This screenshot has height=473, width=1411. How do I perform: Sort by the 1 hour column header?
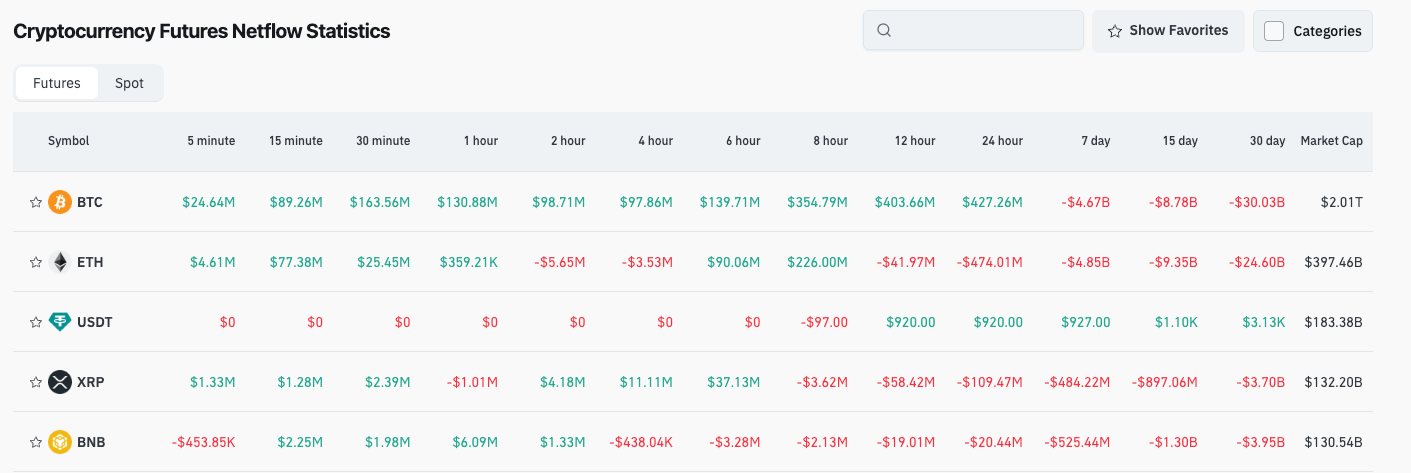(481, 141)
